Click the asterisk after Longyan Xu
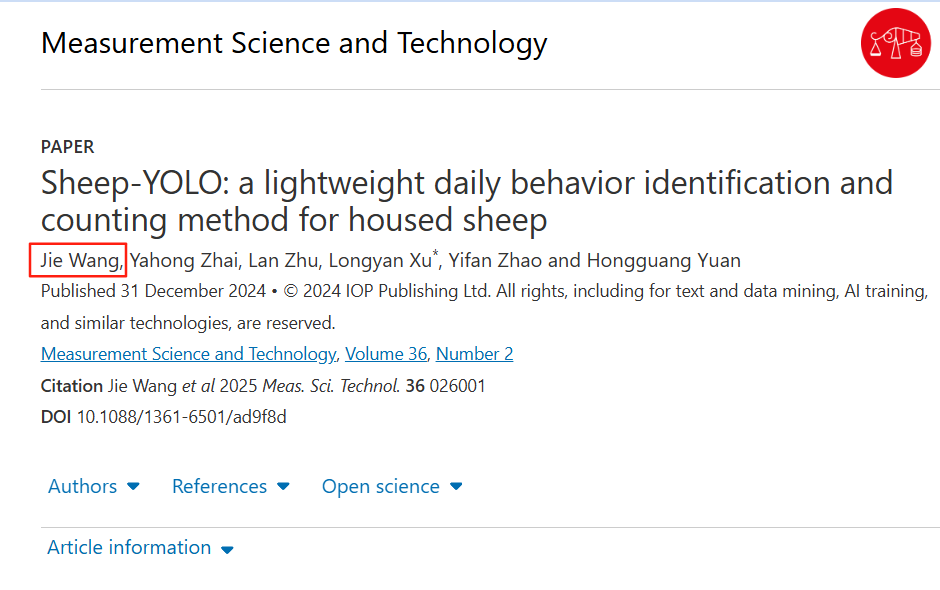Viewport: 940px width, 590px height. pyautogui.click(x=435, y=254)
